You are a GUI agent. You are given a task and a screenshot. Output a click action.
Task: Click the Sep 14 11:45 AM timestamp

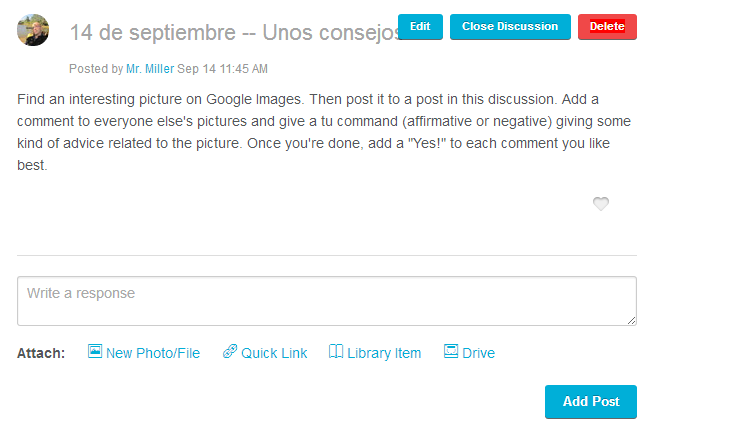(223, 69)
